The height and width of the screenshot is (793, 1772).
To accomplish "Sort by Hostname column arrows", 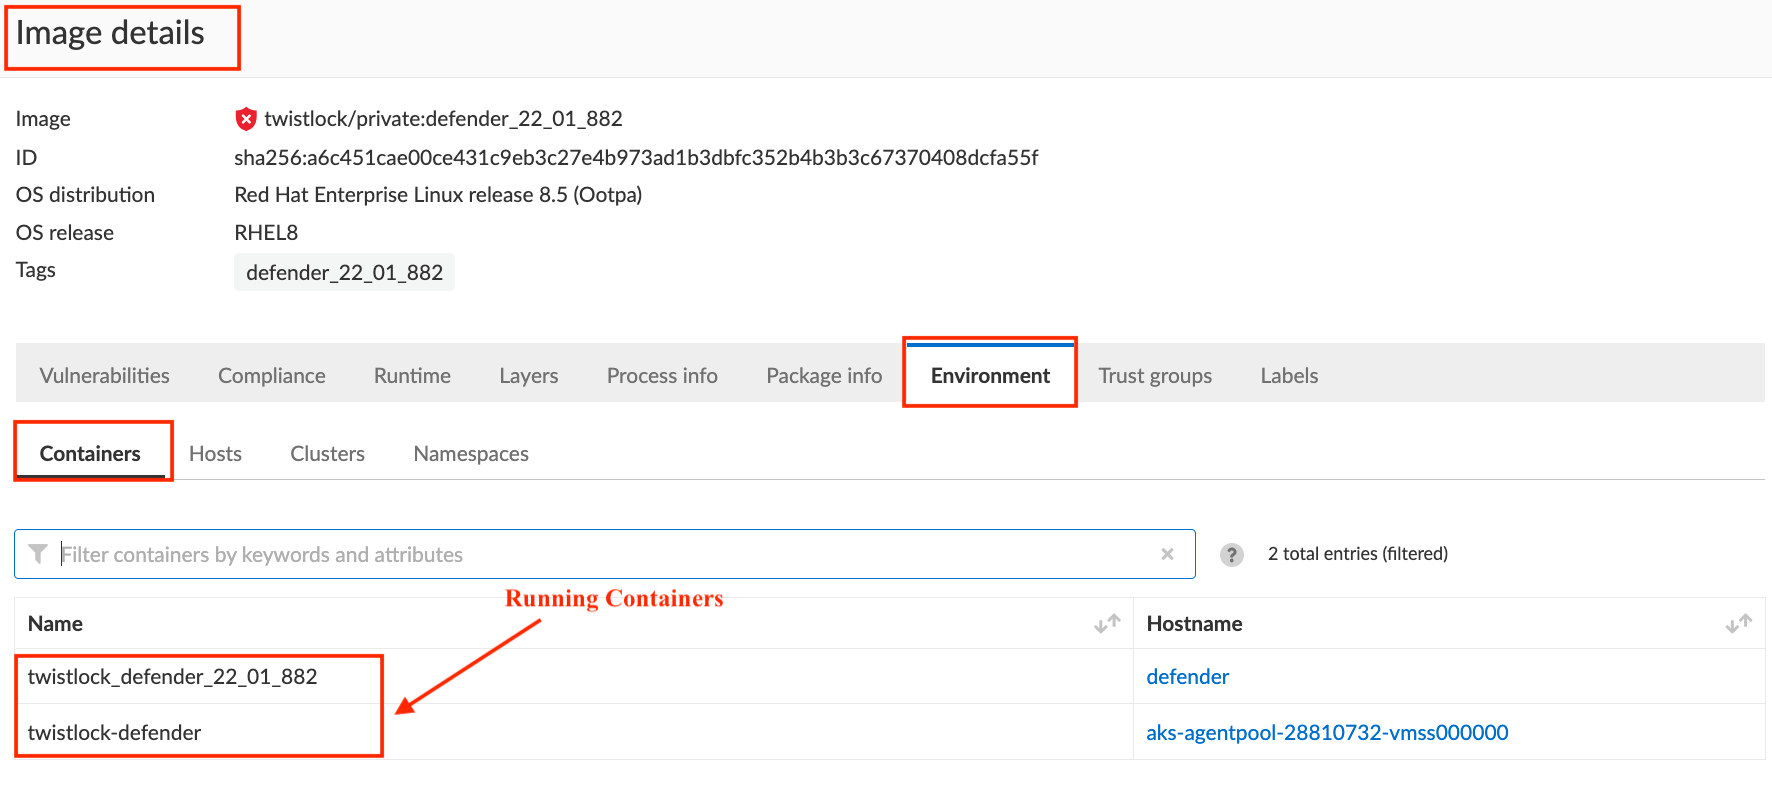I will (x=1738, y=624).
